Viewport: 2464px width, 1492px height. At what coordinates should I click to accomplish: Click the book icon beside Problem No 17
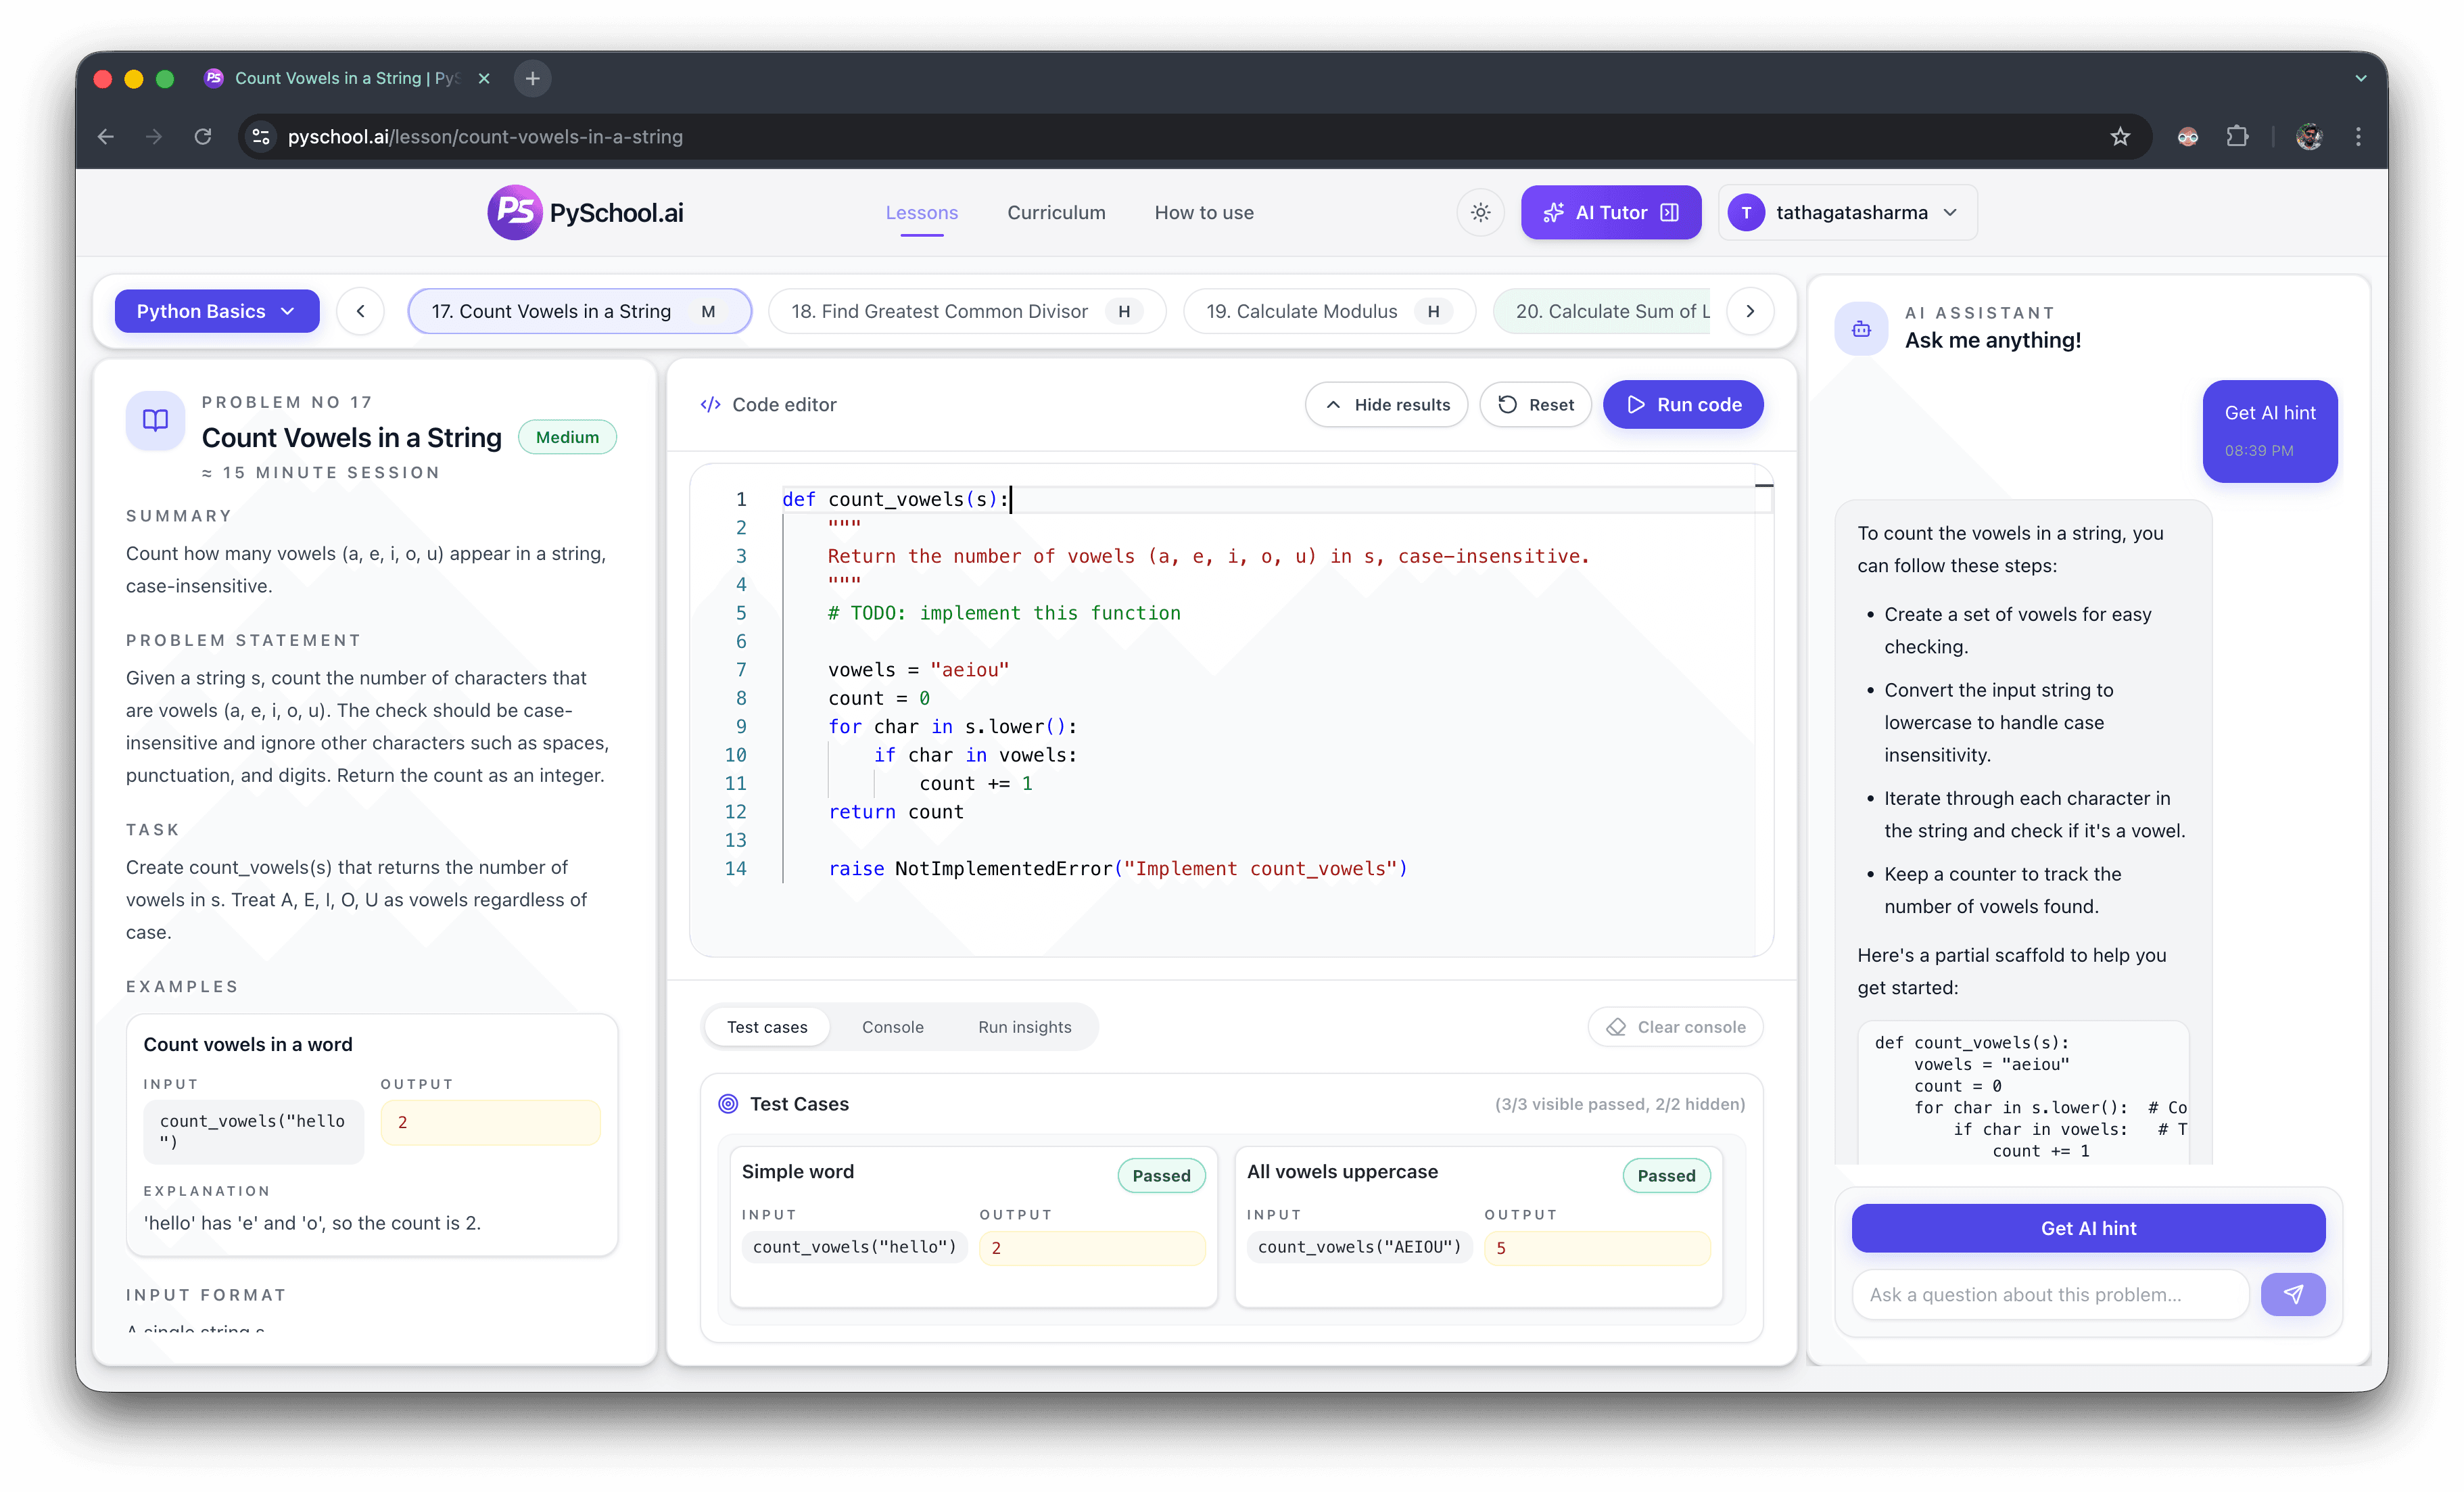pos(154,420)
